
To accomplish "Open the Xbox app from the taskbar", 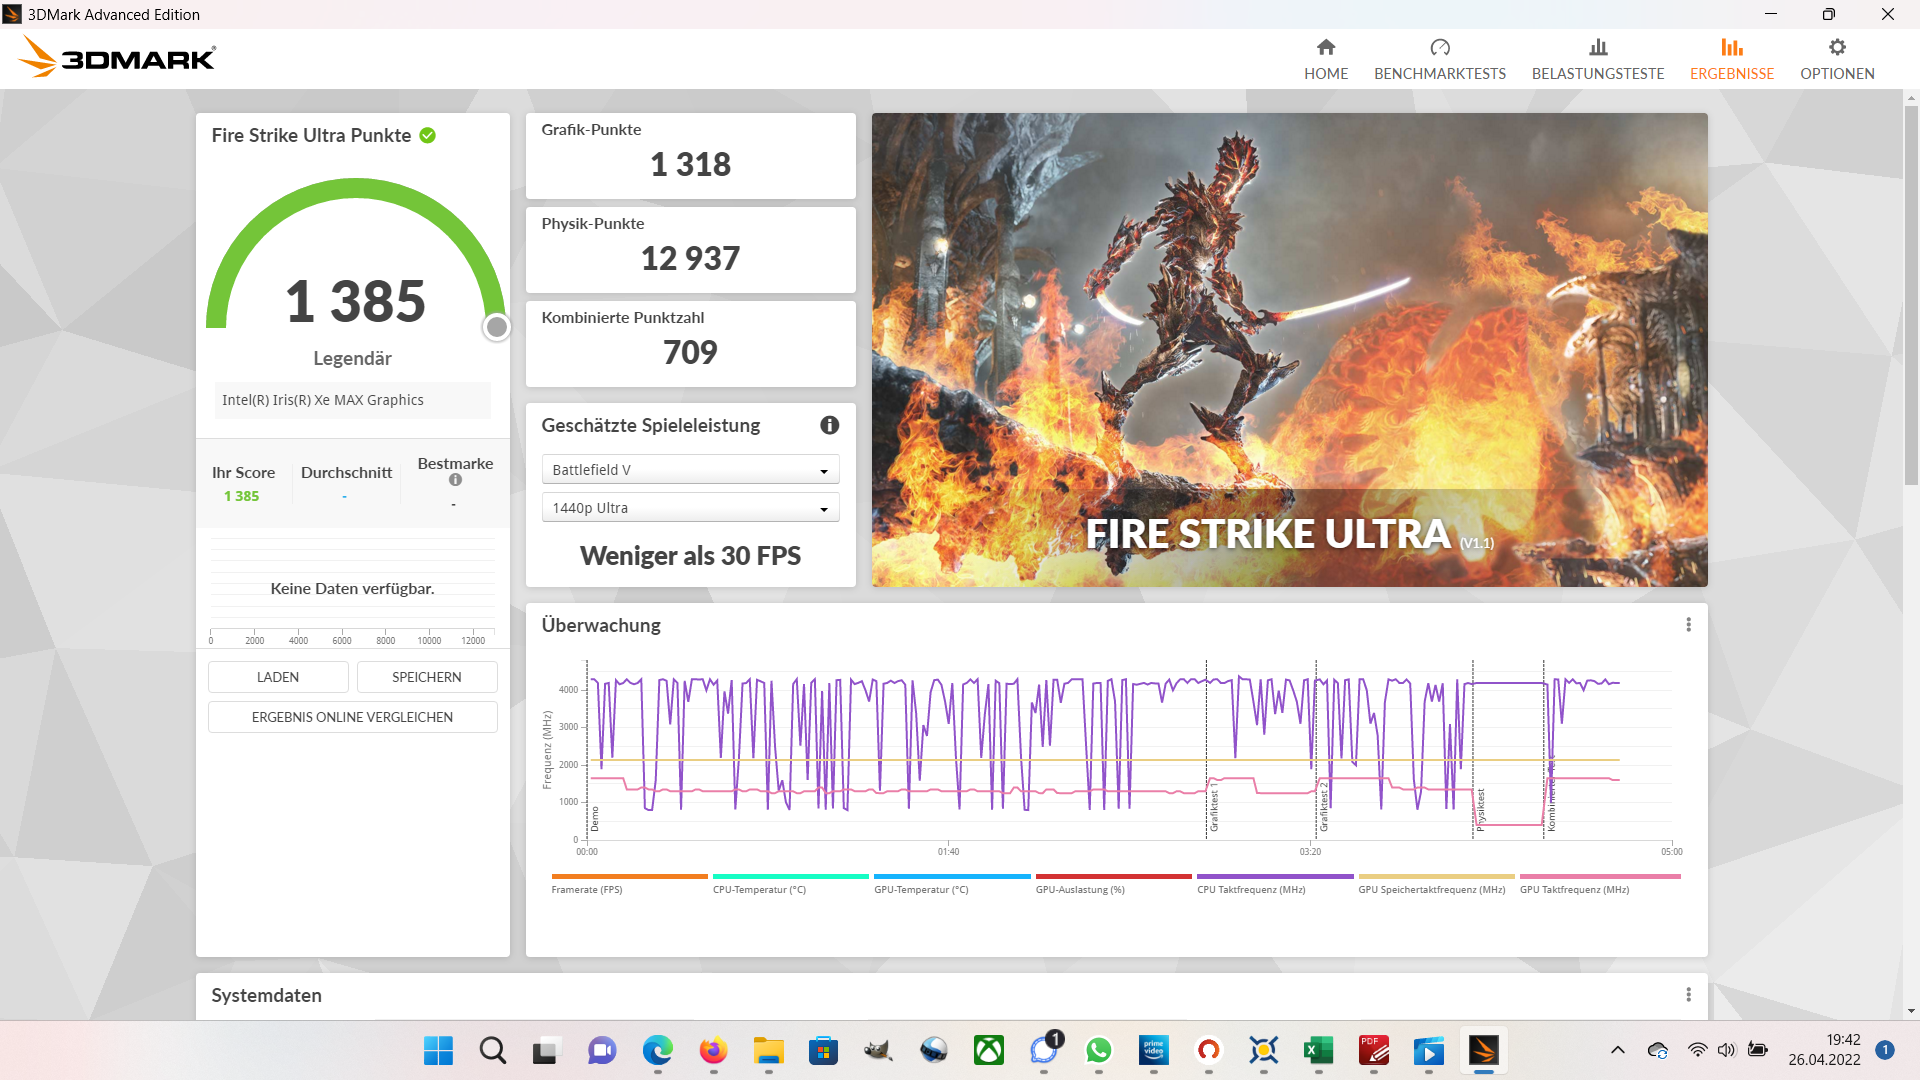I will 989,1050.
